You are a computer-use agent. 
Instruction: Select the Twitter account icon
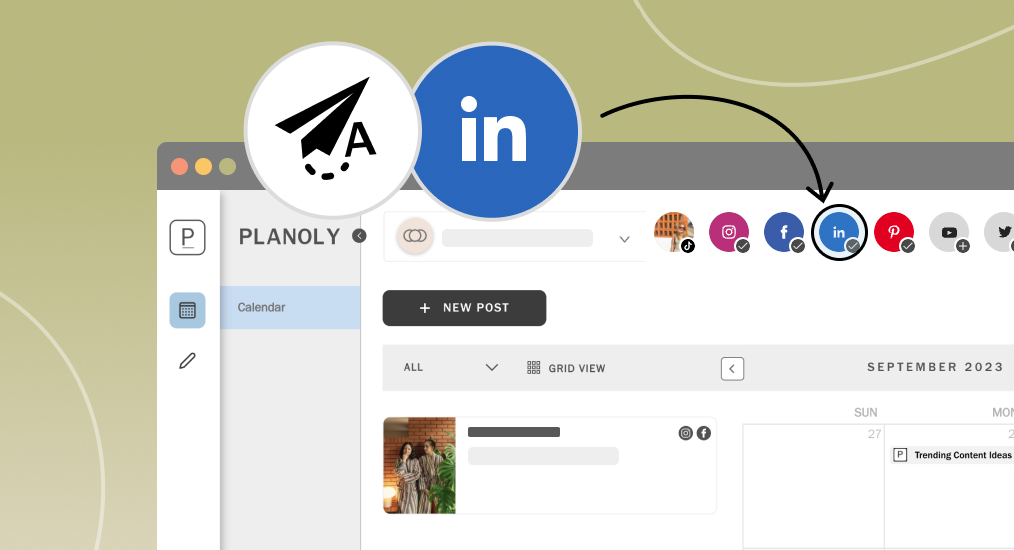tap(1000, 232)
